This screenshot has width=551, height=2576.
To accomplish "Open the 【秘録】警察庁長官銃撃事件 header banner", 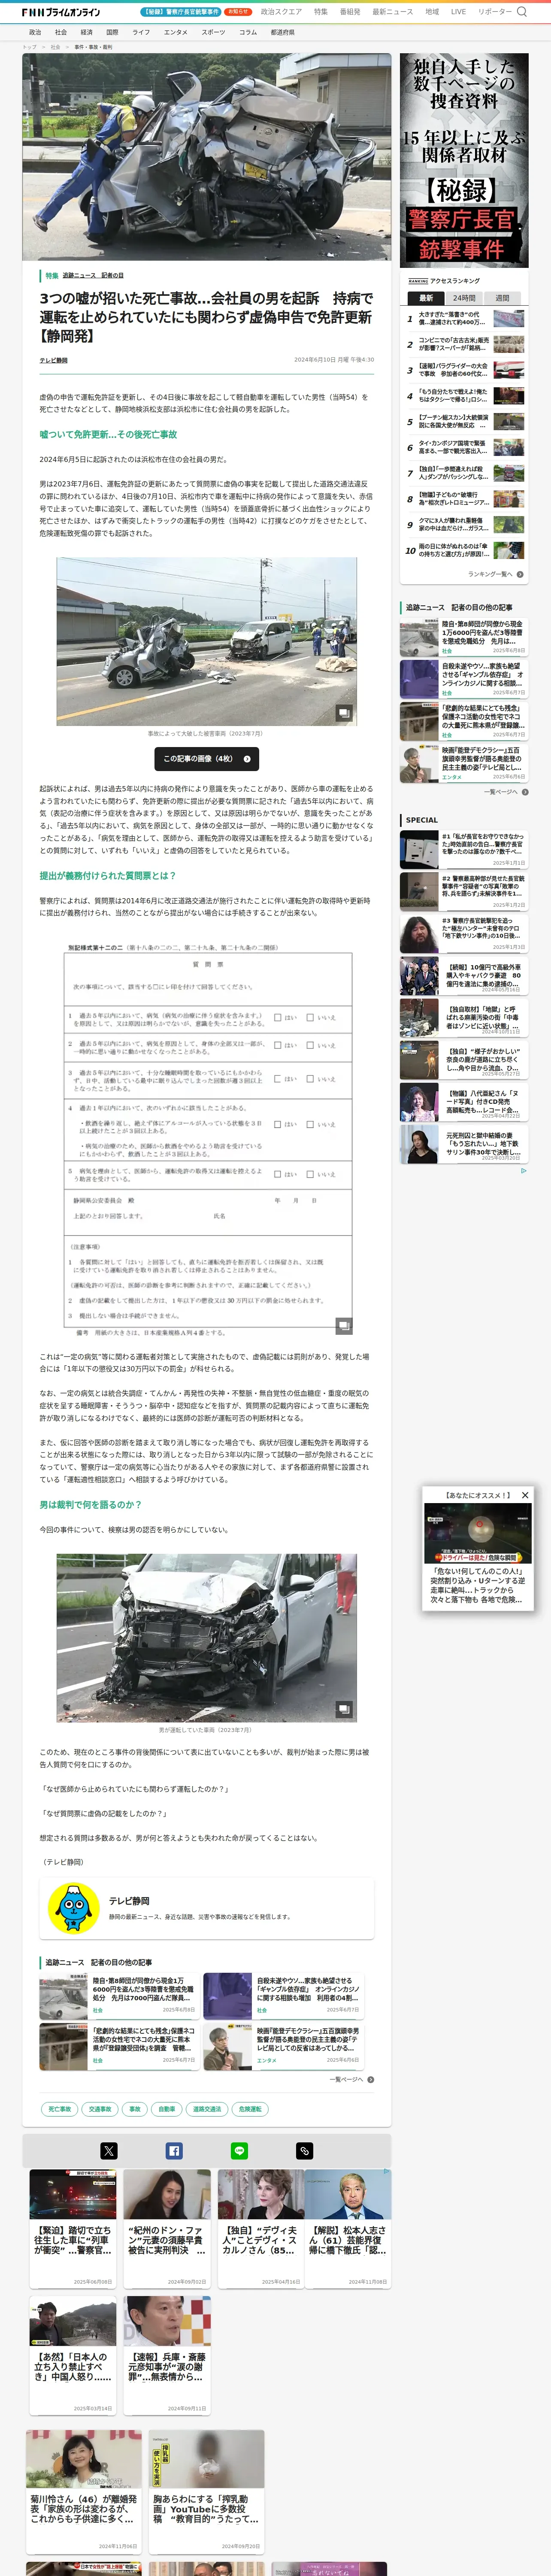I will click(x=181, y=12).
